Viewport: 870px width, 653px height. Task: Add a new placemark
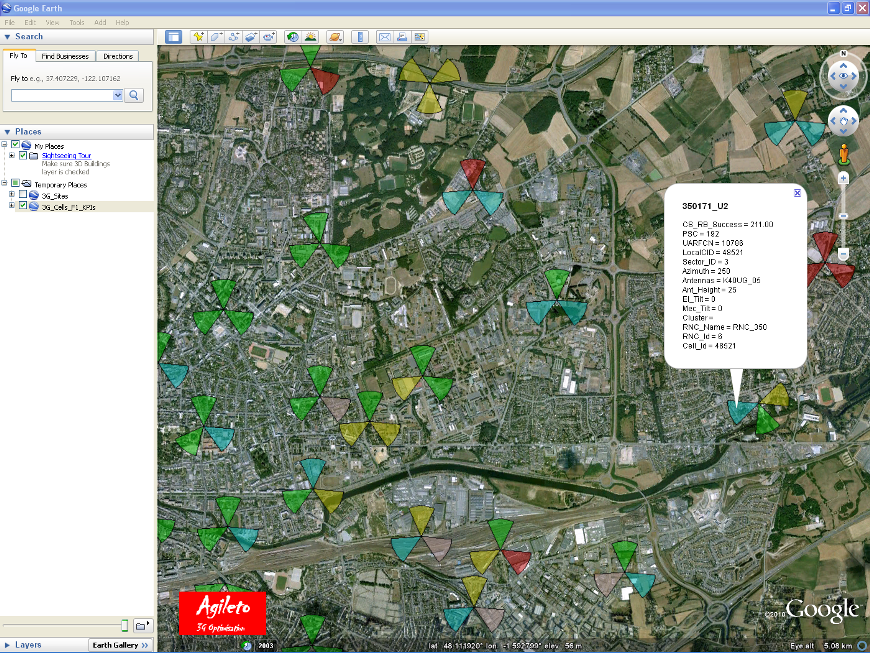tap(198, 37)
